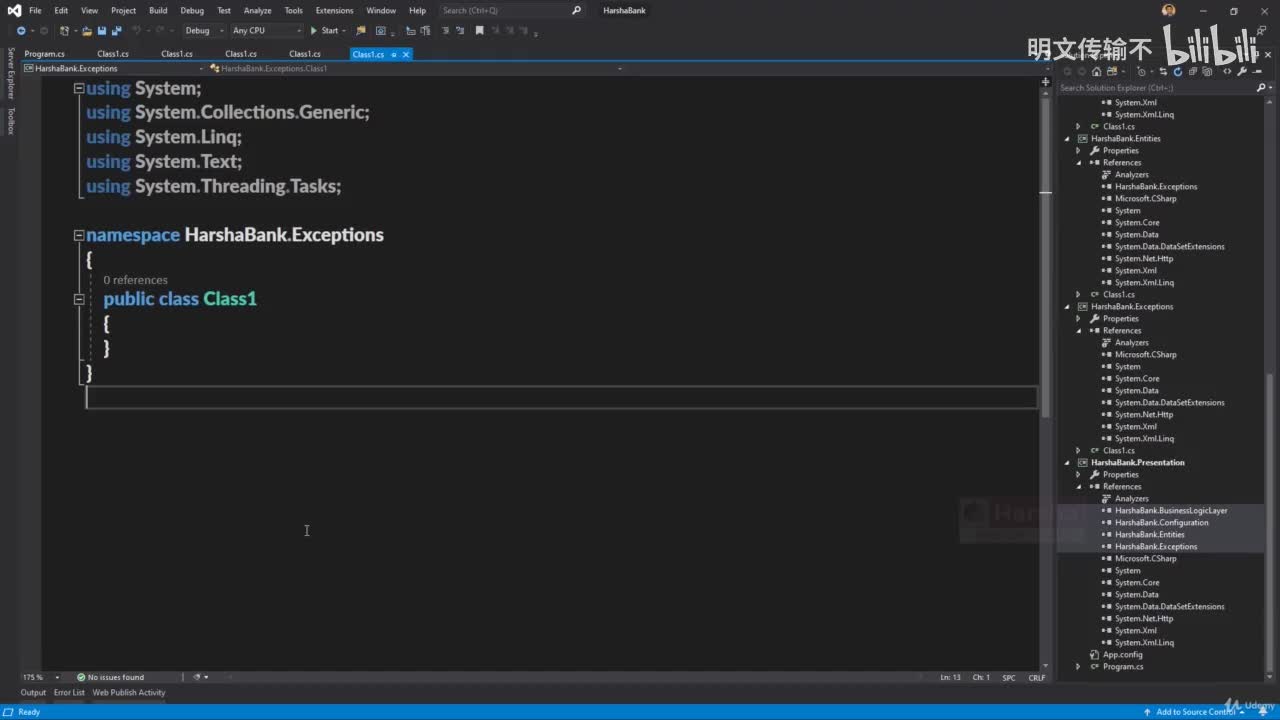The image size is (1280, 720).
Task: Select Analyzers under HarshaBank.Exceptions references
Action: (x=1132, y=343)
